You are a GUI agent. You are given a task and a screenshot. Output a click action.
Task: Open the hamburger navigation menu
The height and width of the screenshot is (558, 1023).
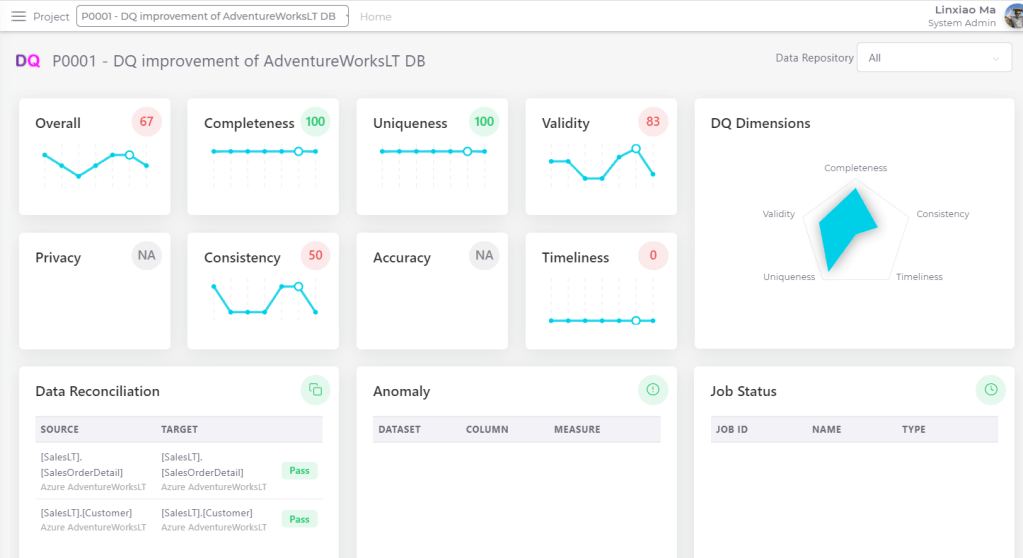18,17
